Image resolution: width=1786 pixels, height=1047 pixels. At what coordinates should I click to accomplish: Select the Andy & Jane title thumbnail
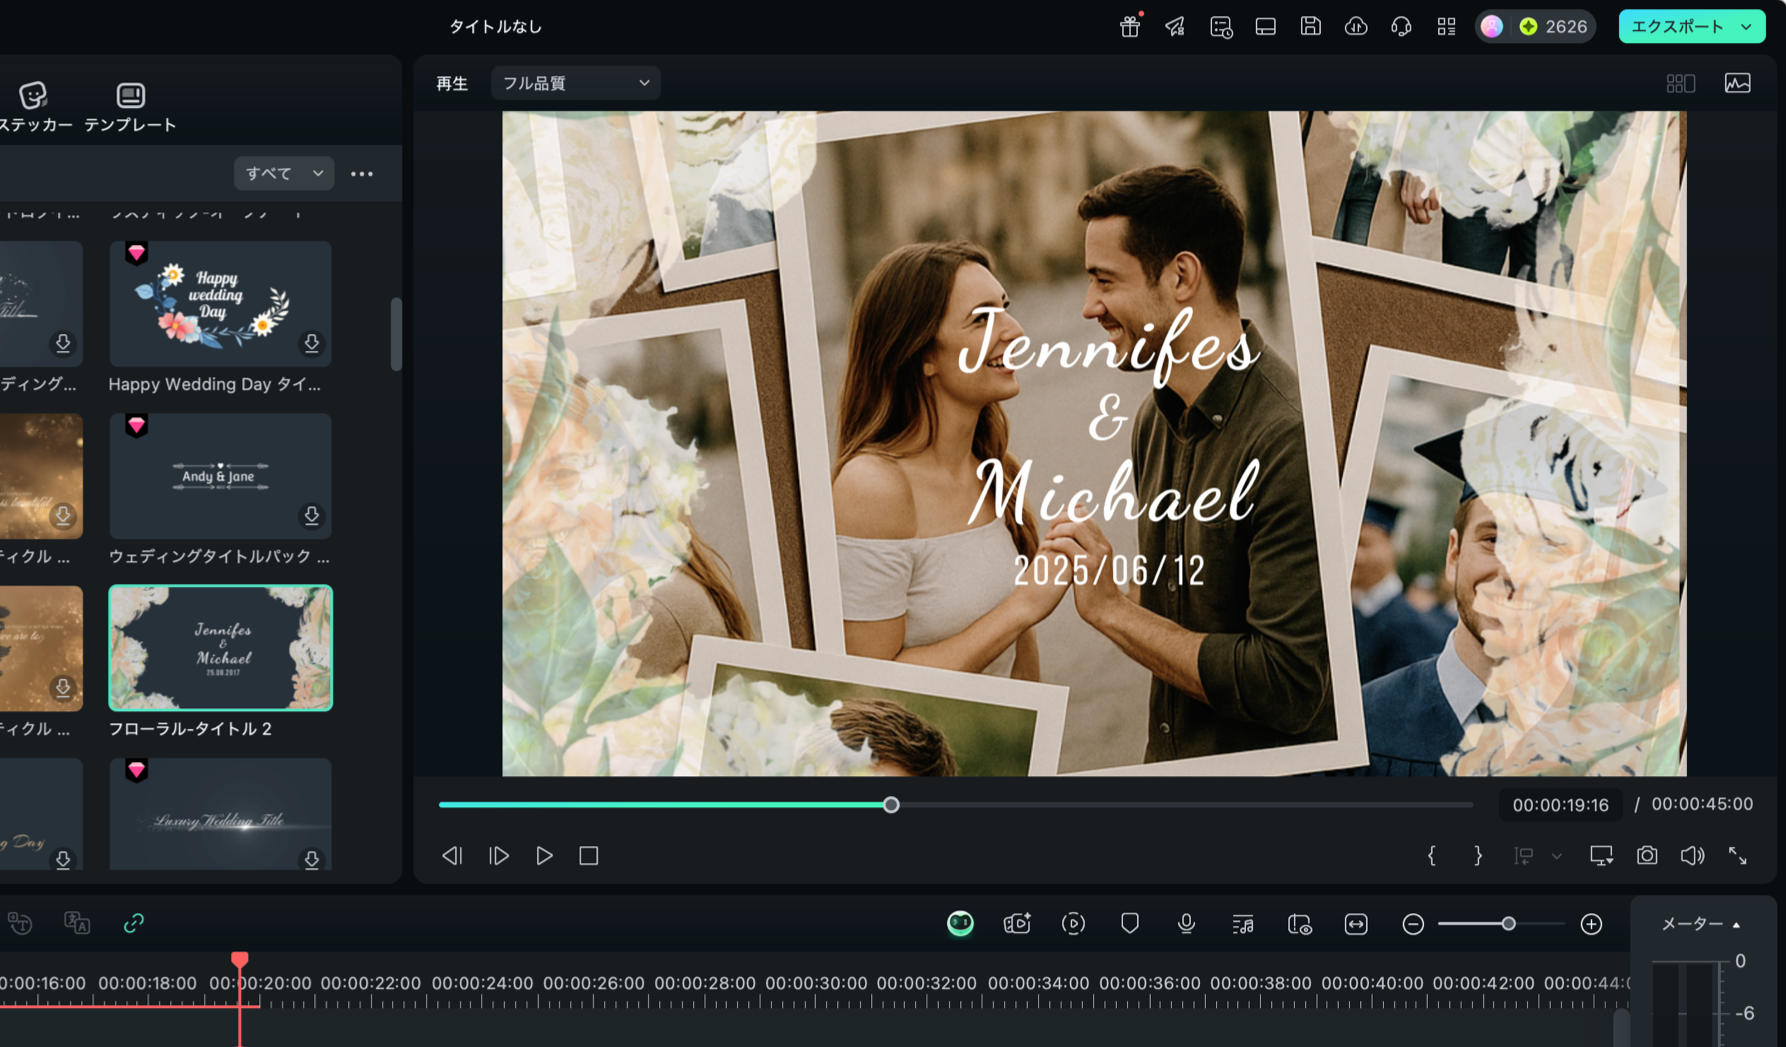(x=220, y=476)
